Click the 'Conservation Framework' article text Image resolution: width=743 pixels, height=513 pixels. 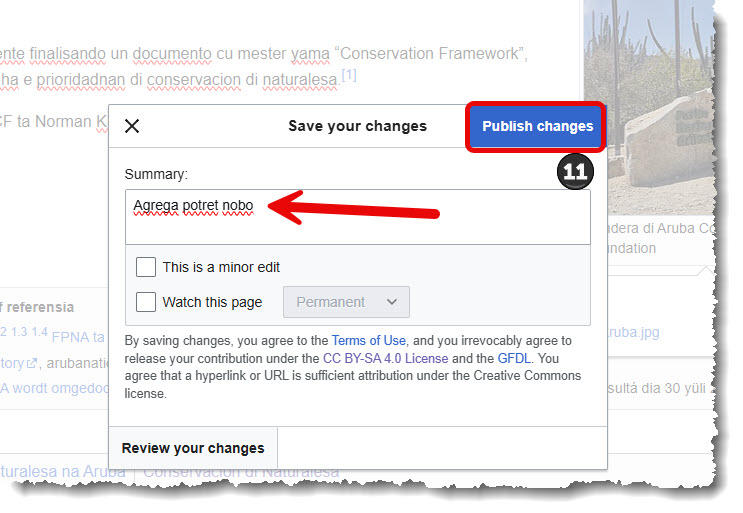(430, 54)
